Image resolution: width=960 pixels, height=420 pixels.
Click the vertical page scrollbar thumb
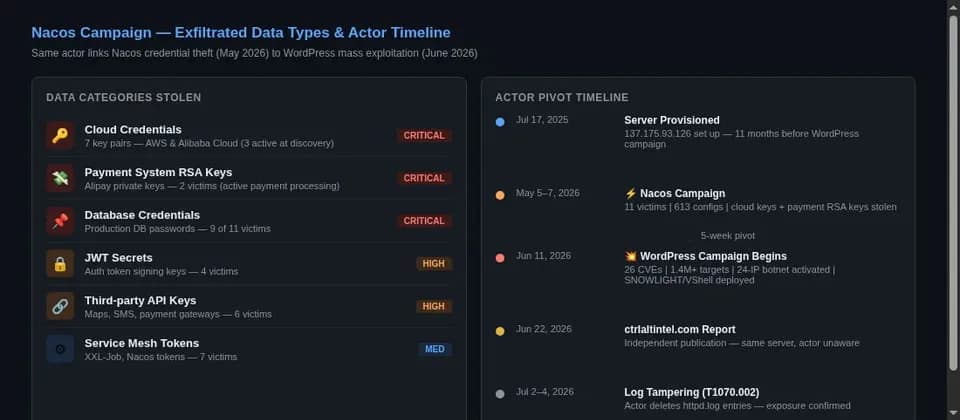[x=953, y=193]
